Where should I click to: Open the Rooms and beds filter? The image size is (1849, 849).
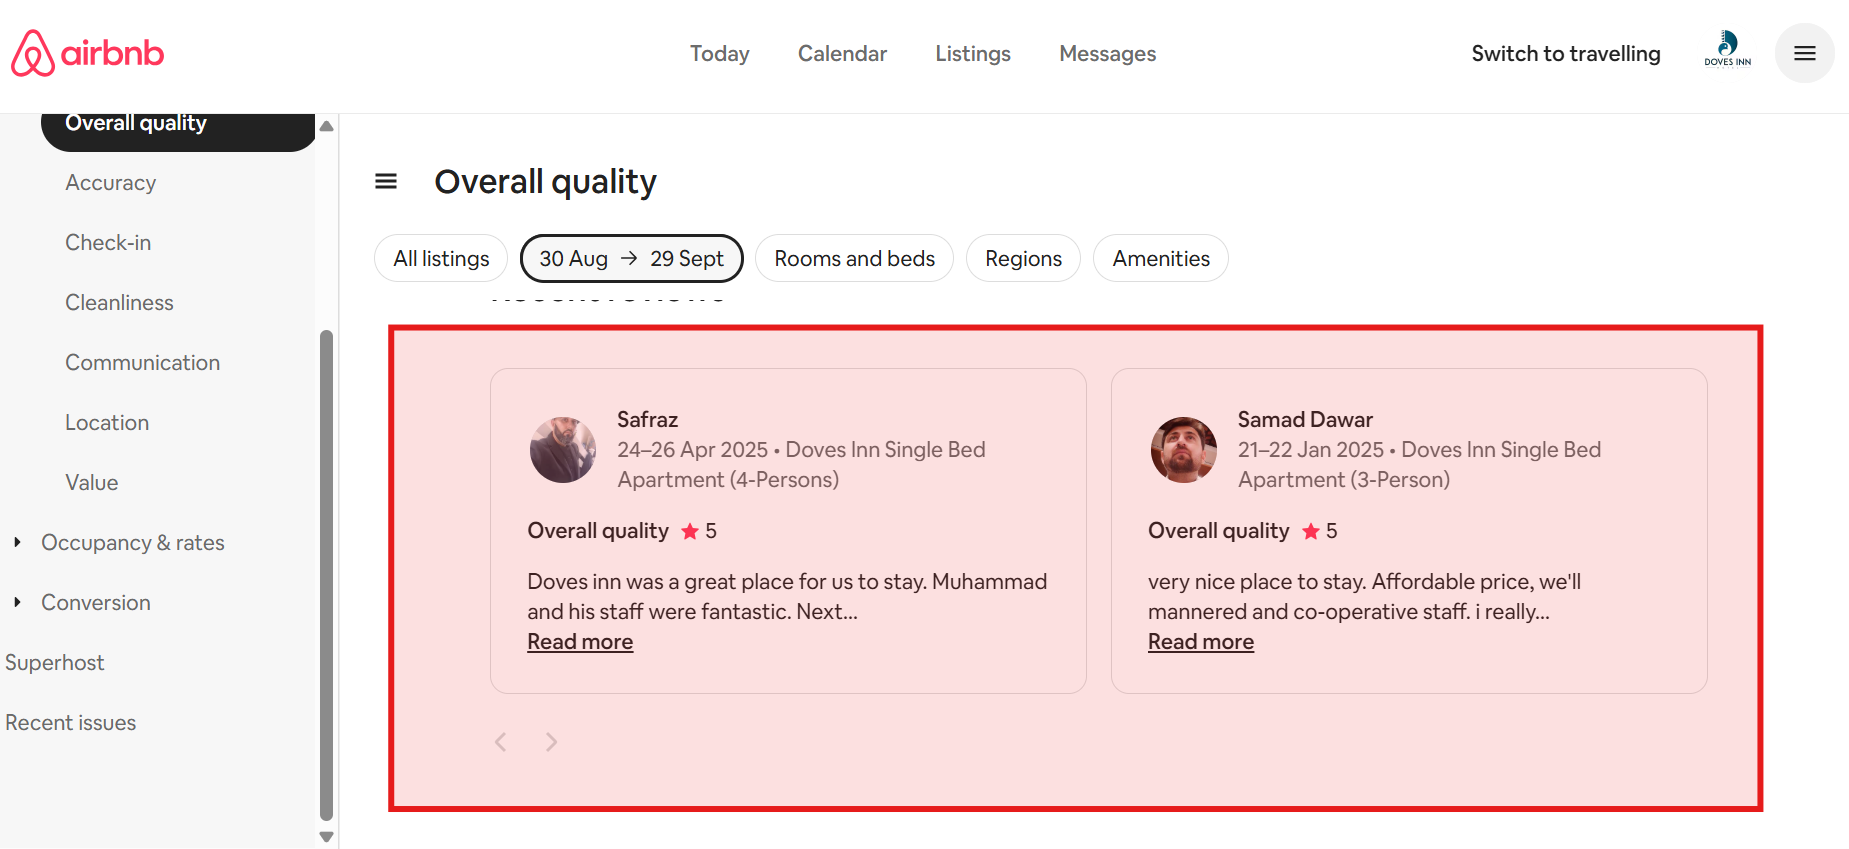point(854,258)
